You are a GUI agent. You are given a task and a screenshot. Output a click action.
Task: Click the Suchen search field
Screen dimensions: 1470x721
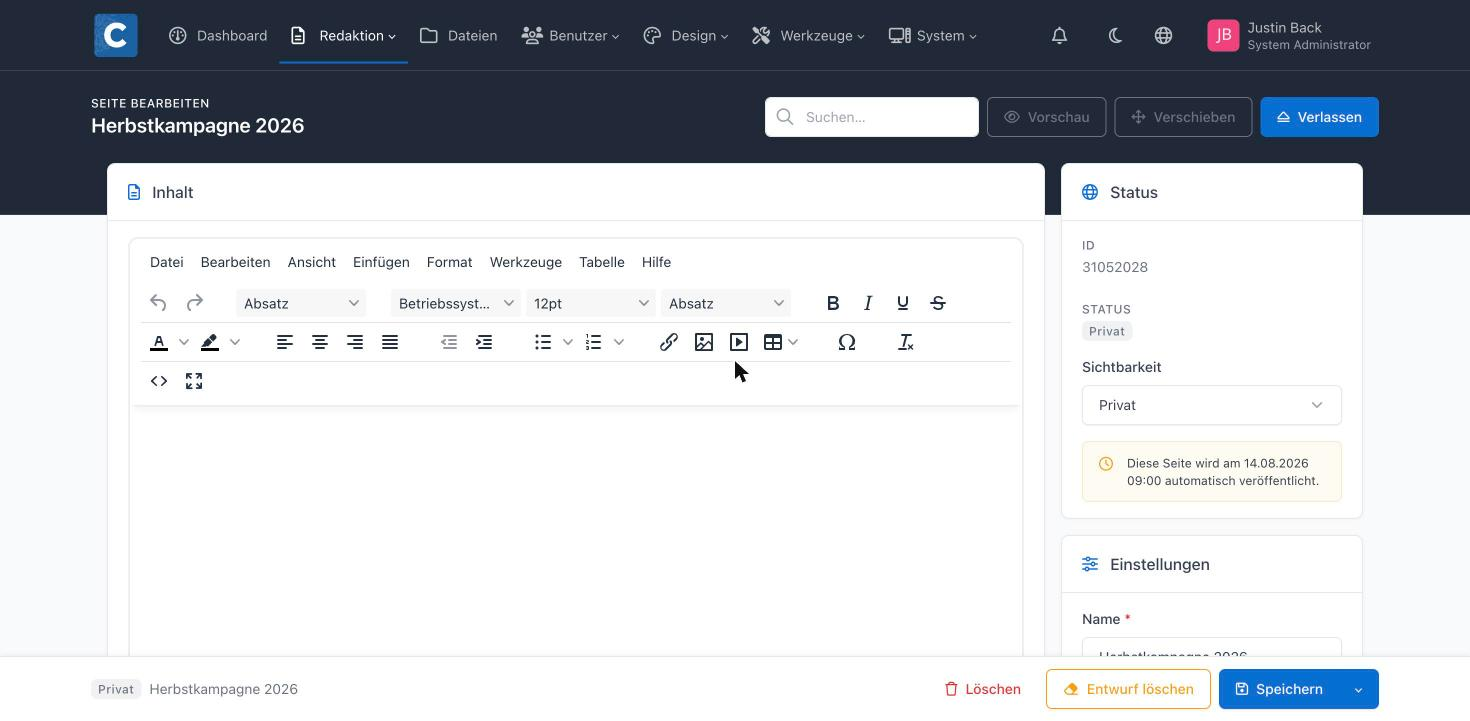[872, 117]
